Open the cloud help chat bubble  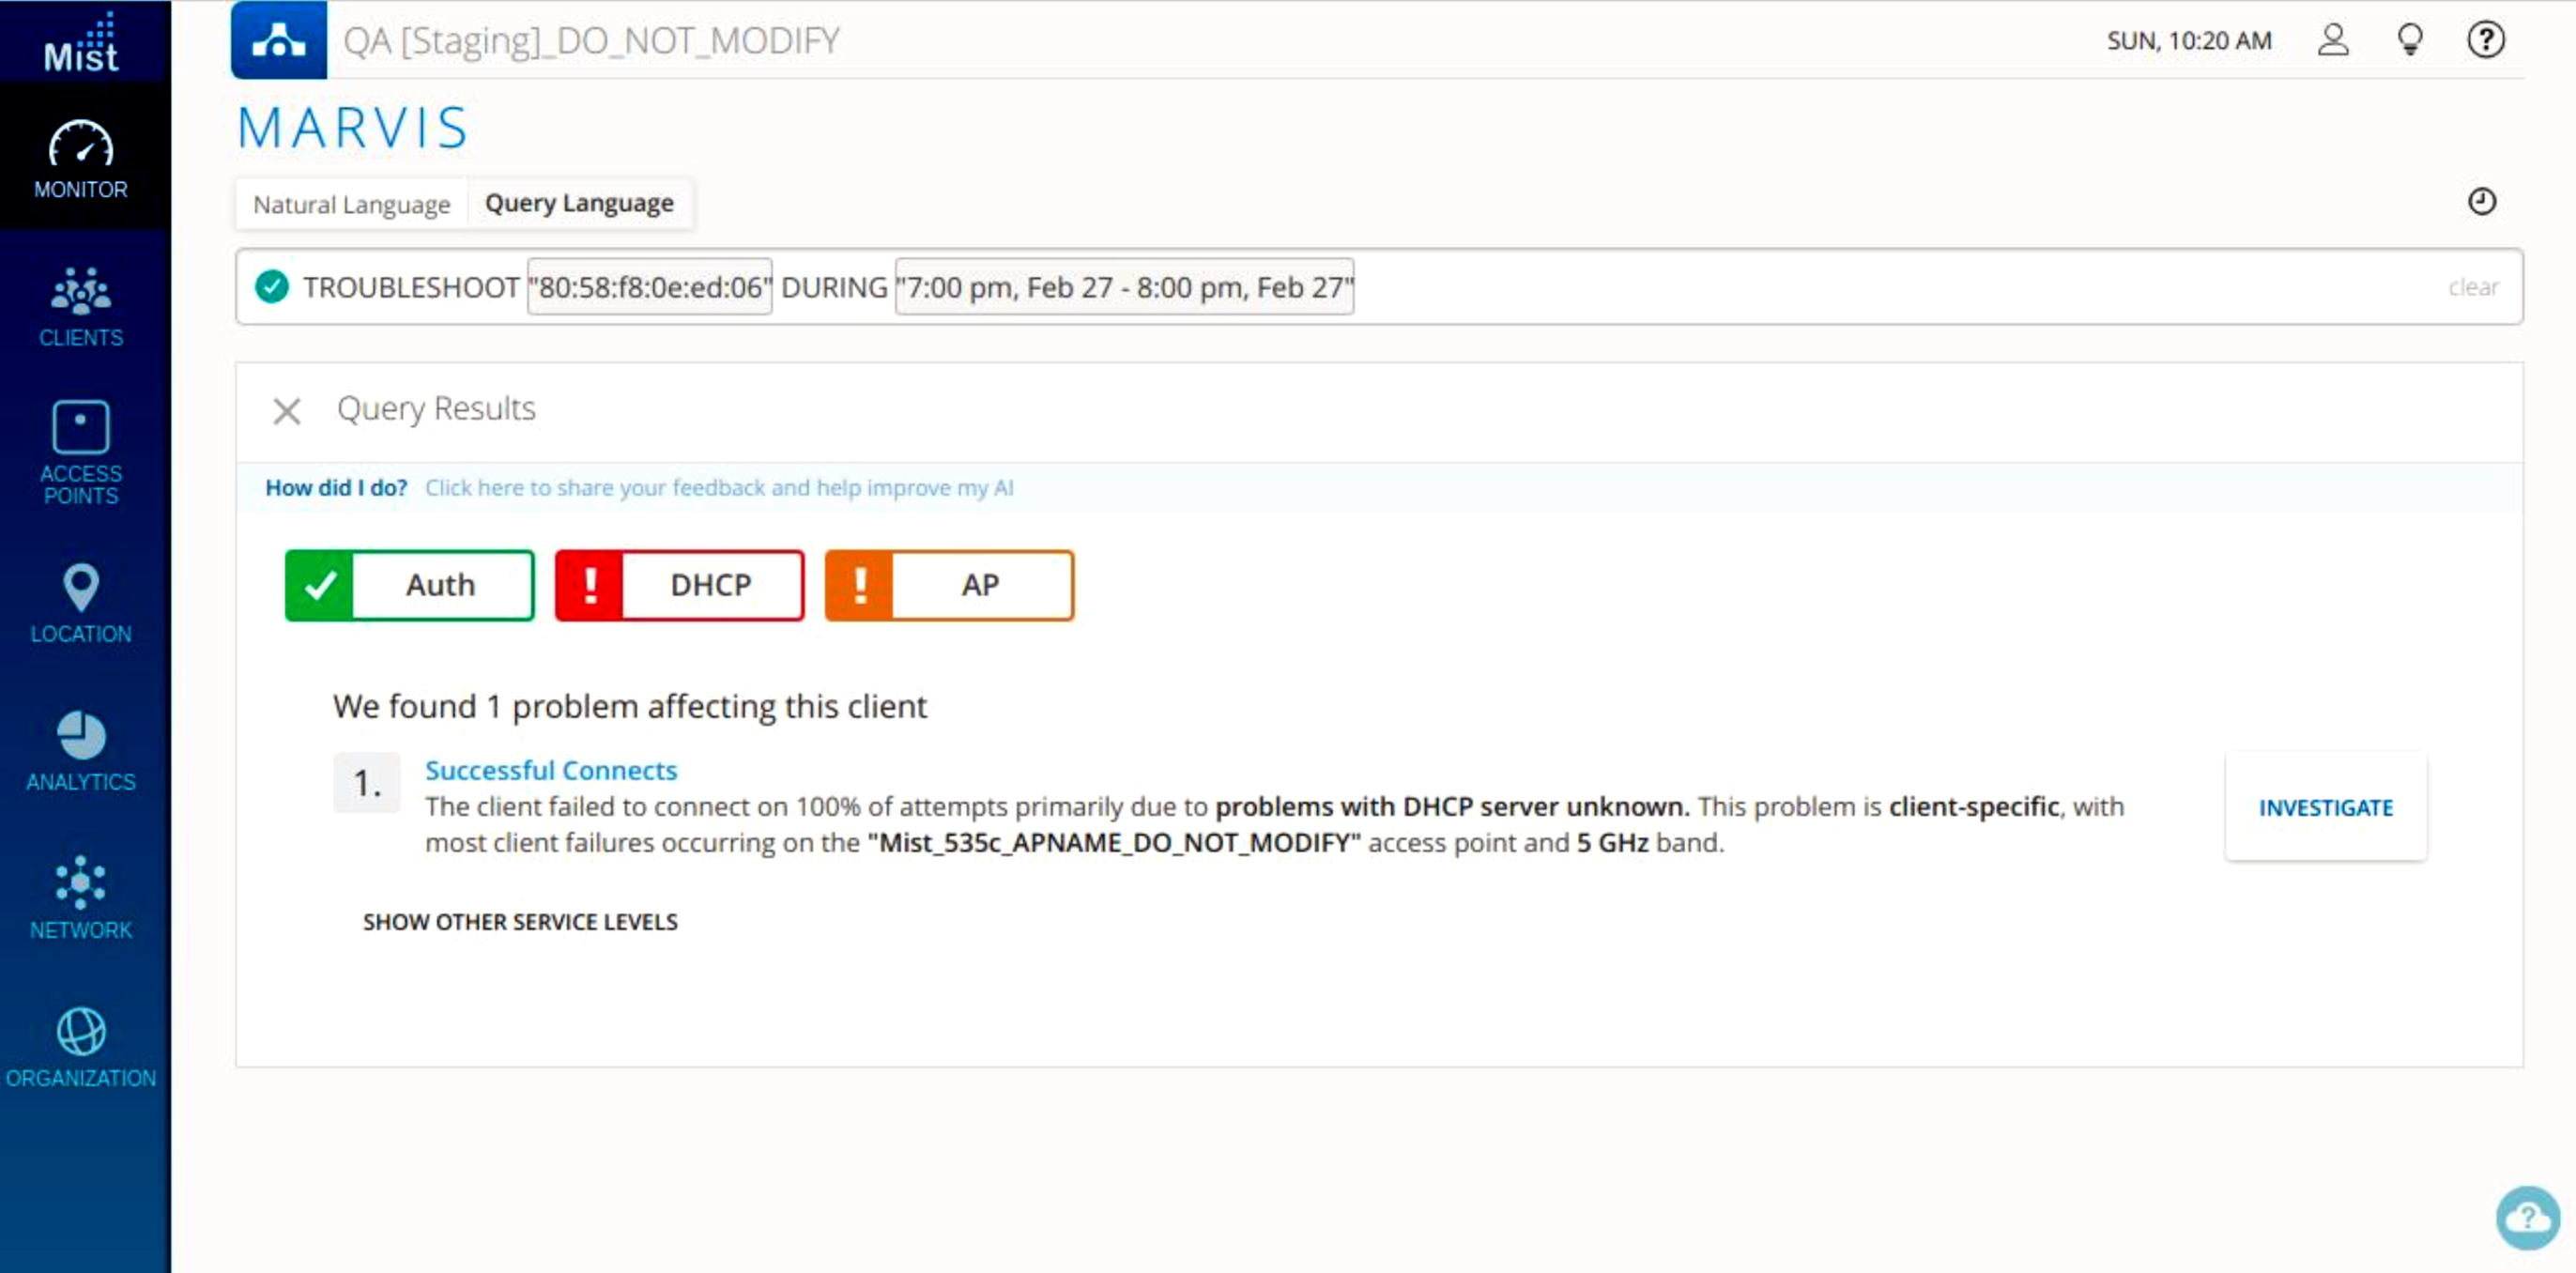(x=2528, y=1217)
